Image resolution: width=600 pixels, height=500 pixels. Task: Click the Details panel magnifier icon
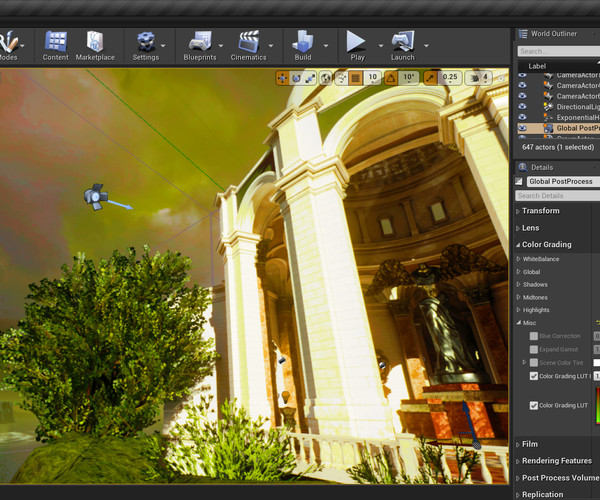point(523,167)
